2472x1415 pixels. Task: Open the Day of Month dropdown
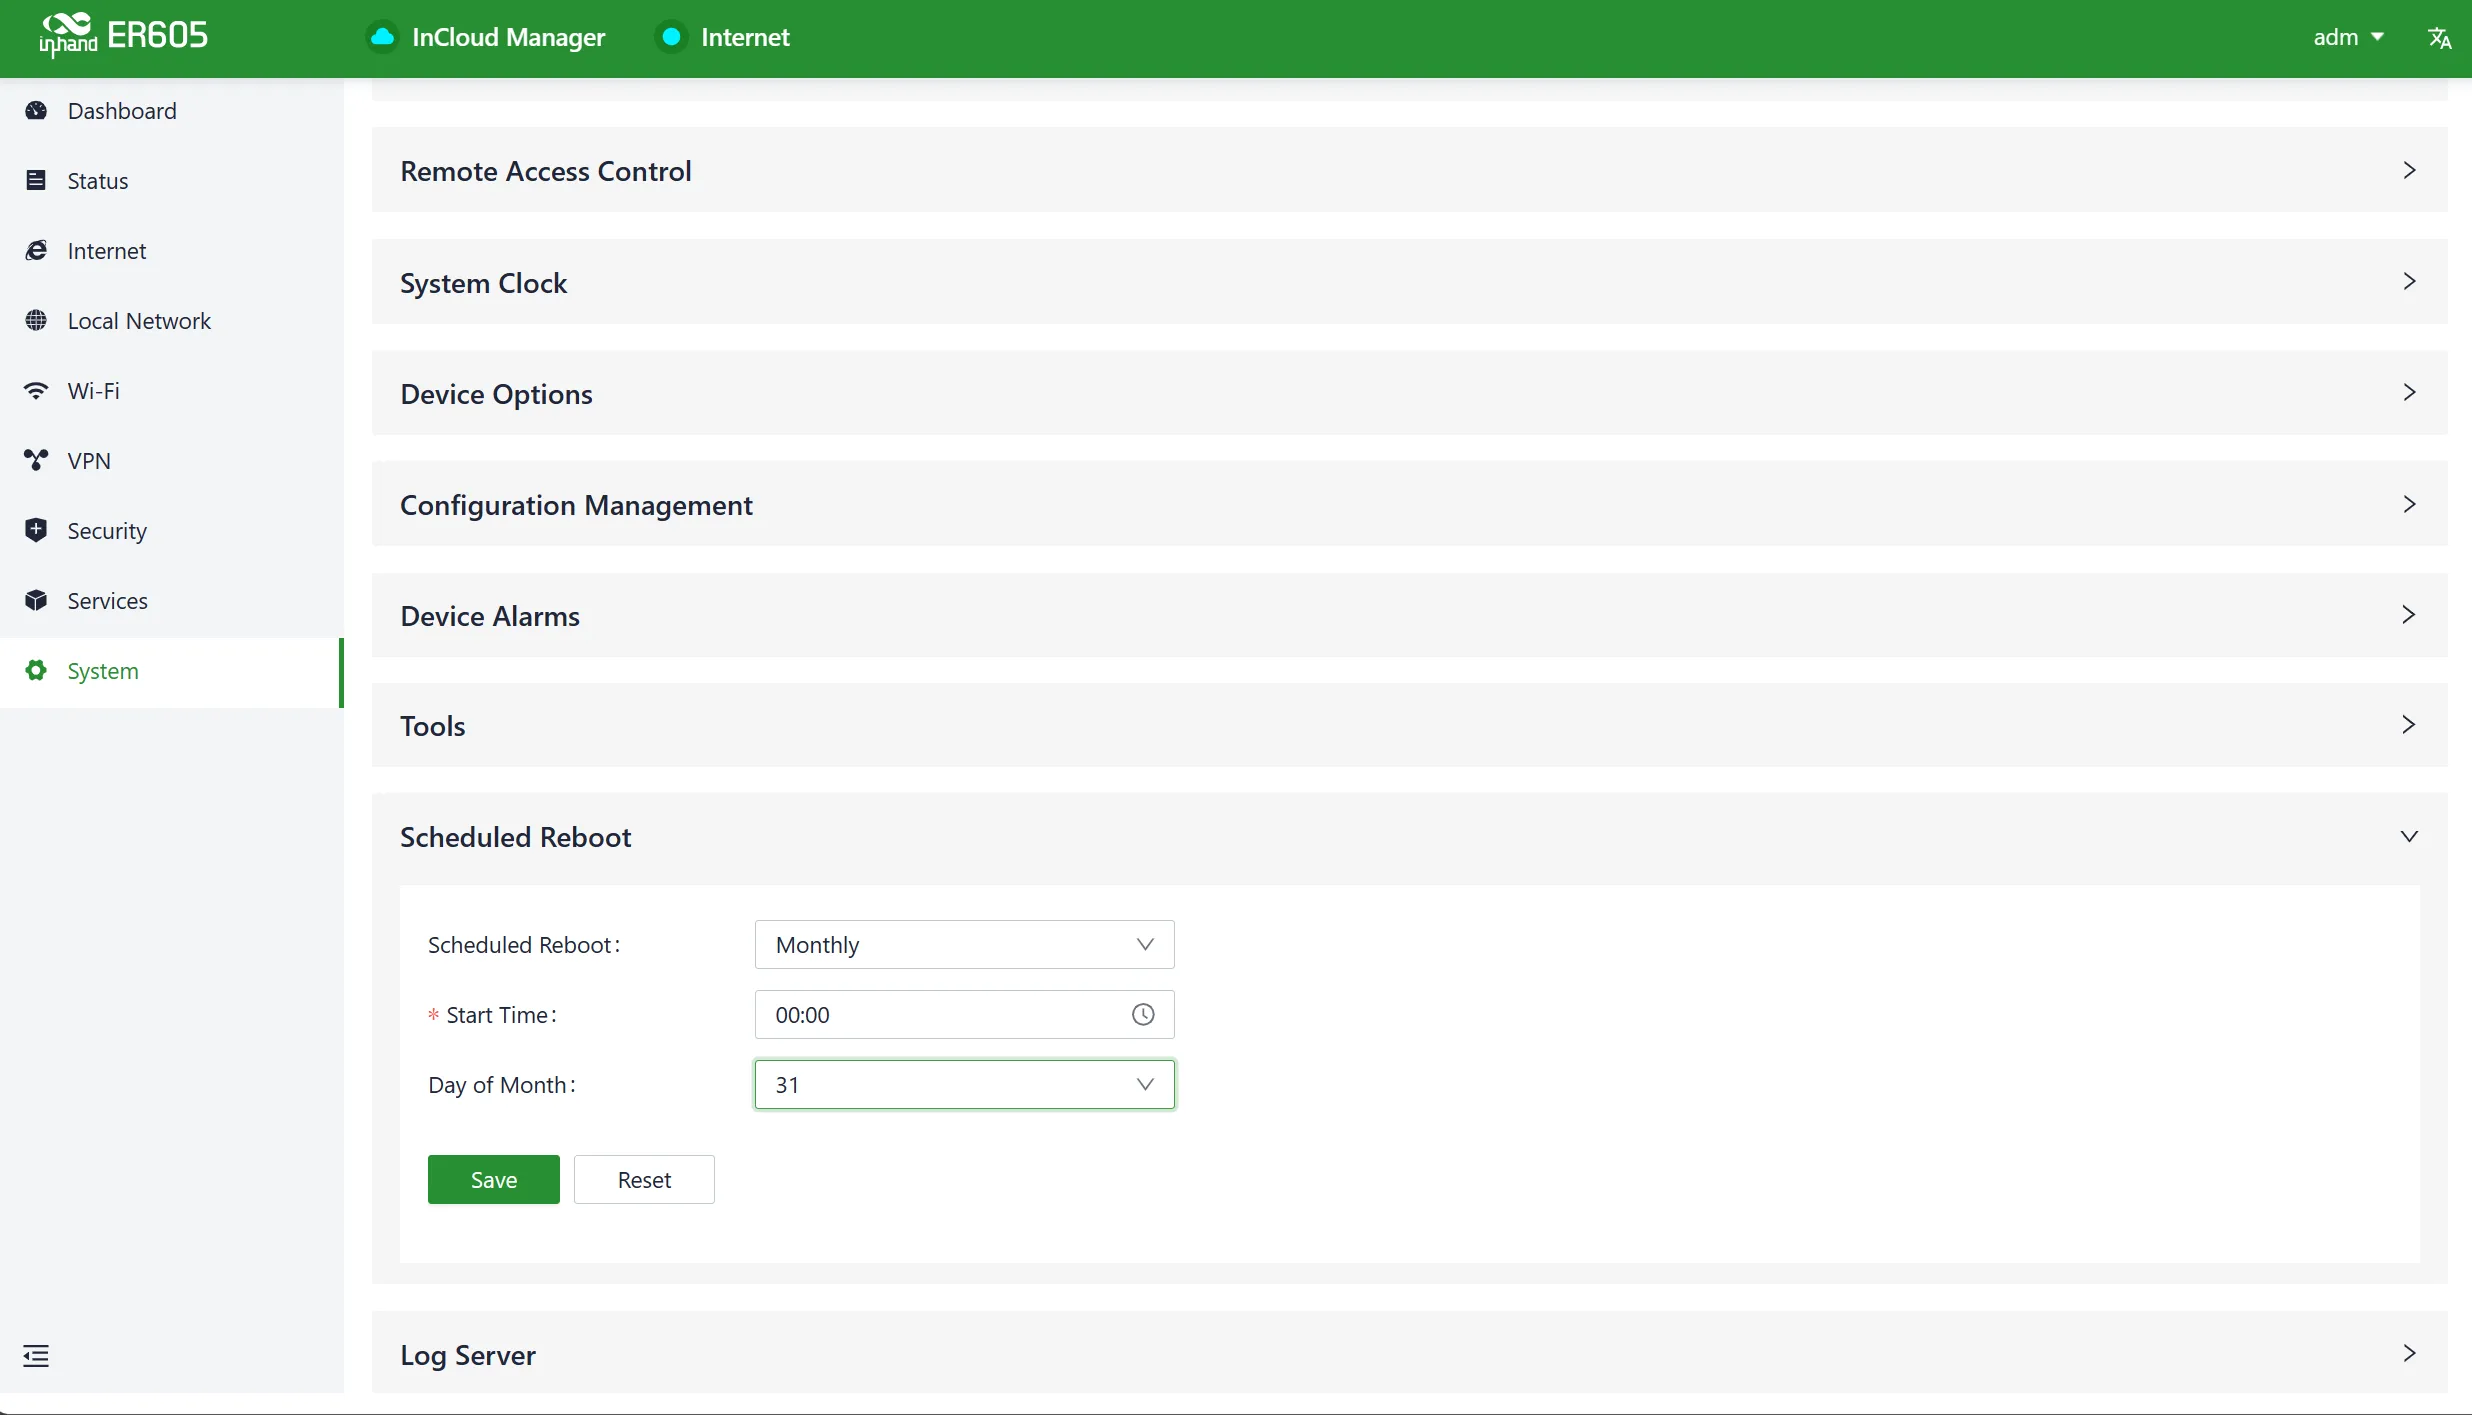[964, 1084]
